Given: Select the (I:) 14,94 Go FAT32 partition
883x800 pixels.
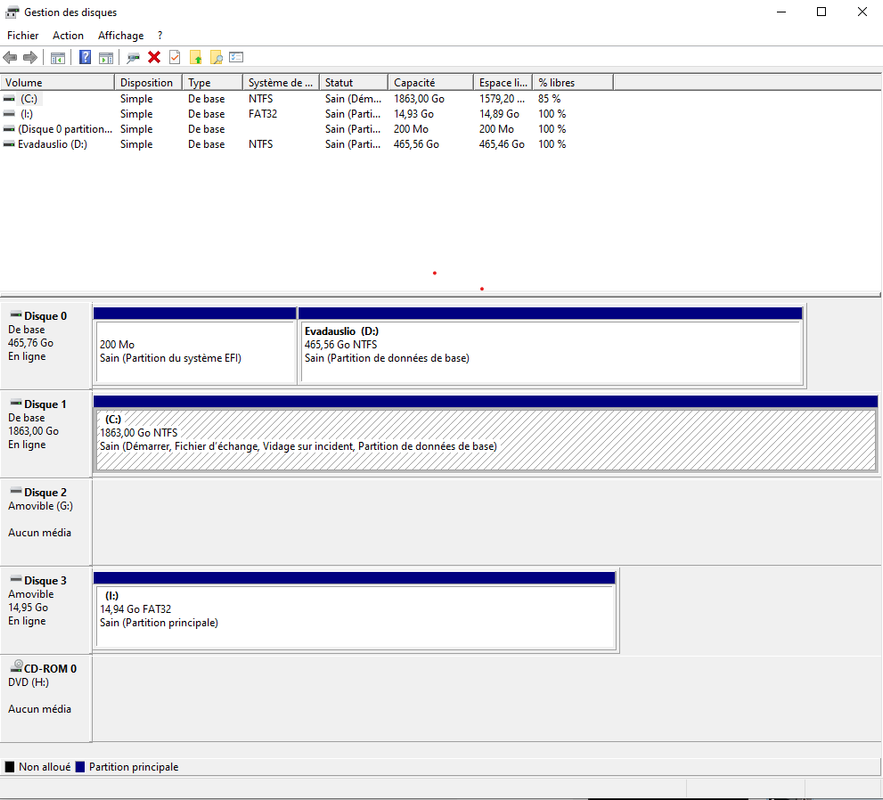Looking at the screenshot, I should pyautogui.click(x=355, y=610).
